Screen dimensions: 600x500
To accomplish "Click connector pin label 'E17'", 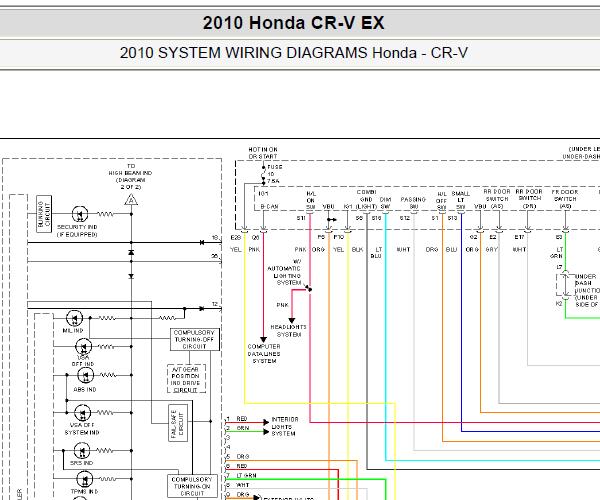I will click(x=519, y=237).
